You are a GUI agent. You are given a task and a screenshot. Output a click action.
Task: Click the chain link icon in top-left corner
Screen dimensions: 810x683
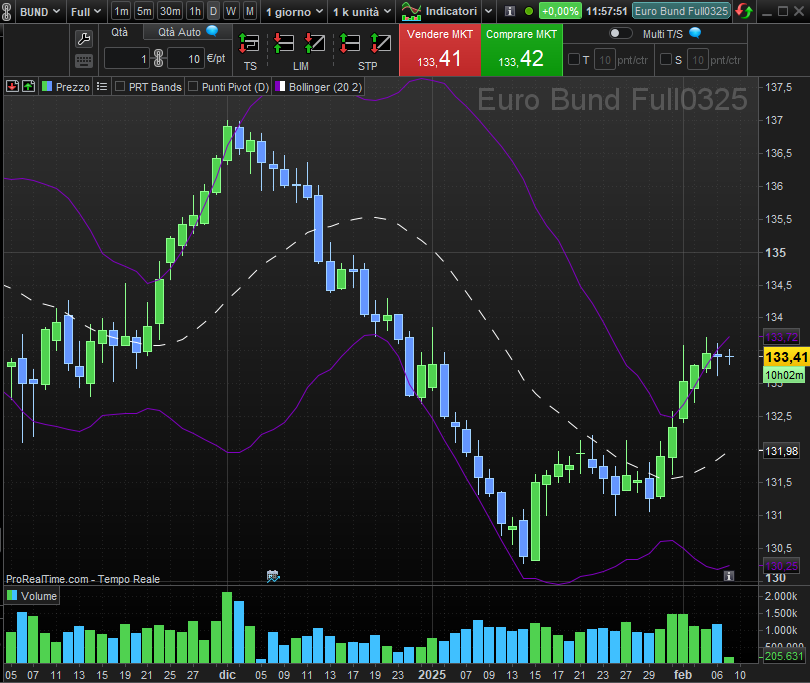click(9, 11)
